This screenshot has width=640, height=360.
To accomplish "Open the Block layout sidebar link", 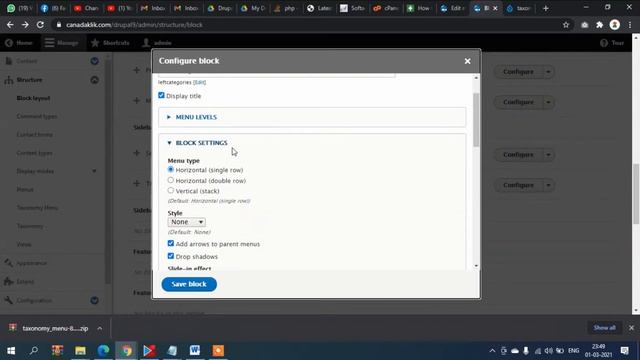I will (x=33, y=98).
